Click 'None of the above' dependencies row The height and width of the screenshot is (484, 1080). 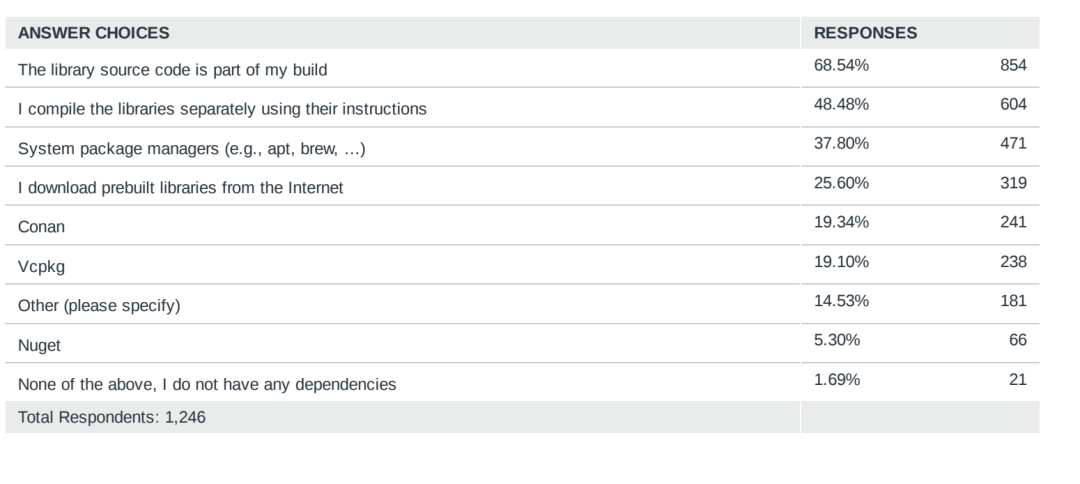522,382
